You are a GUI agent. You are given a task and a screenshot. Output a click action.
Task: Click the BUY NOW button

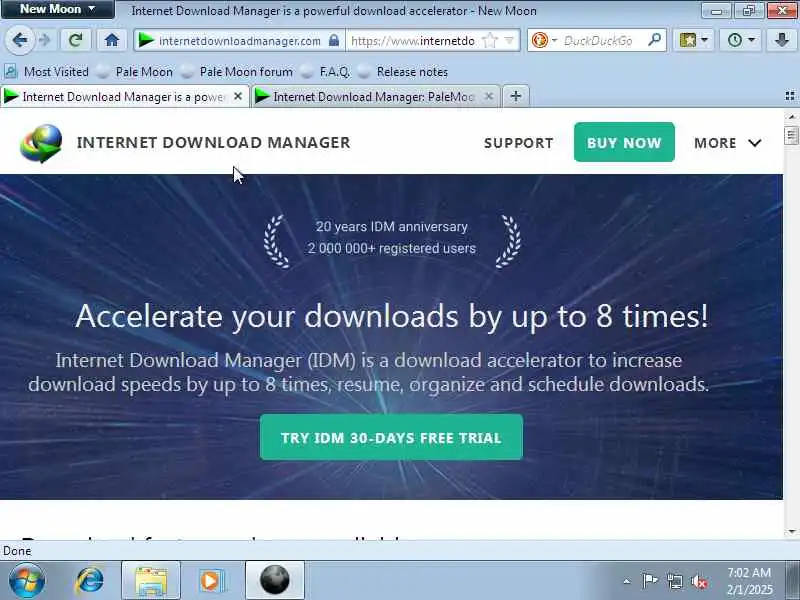(x=624, y=142)
